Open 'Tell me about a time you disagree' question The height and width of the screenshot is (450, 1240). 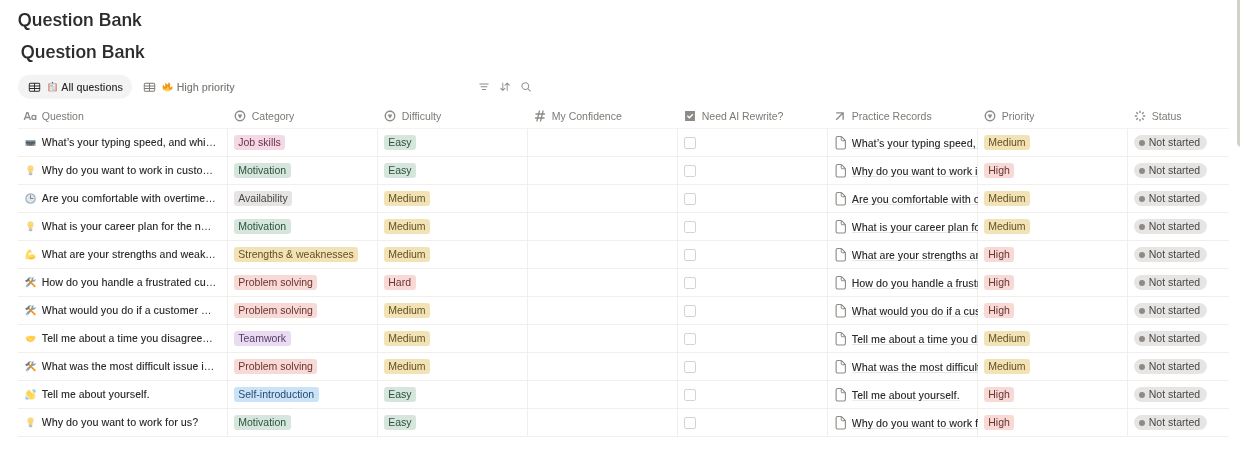coord(128,339)
